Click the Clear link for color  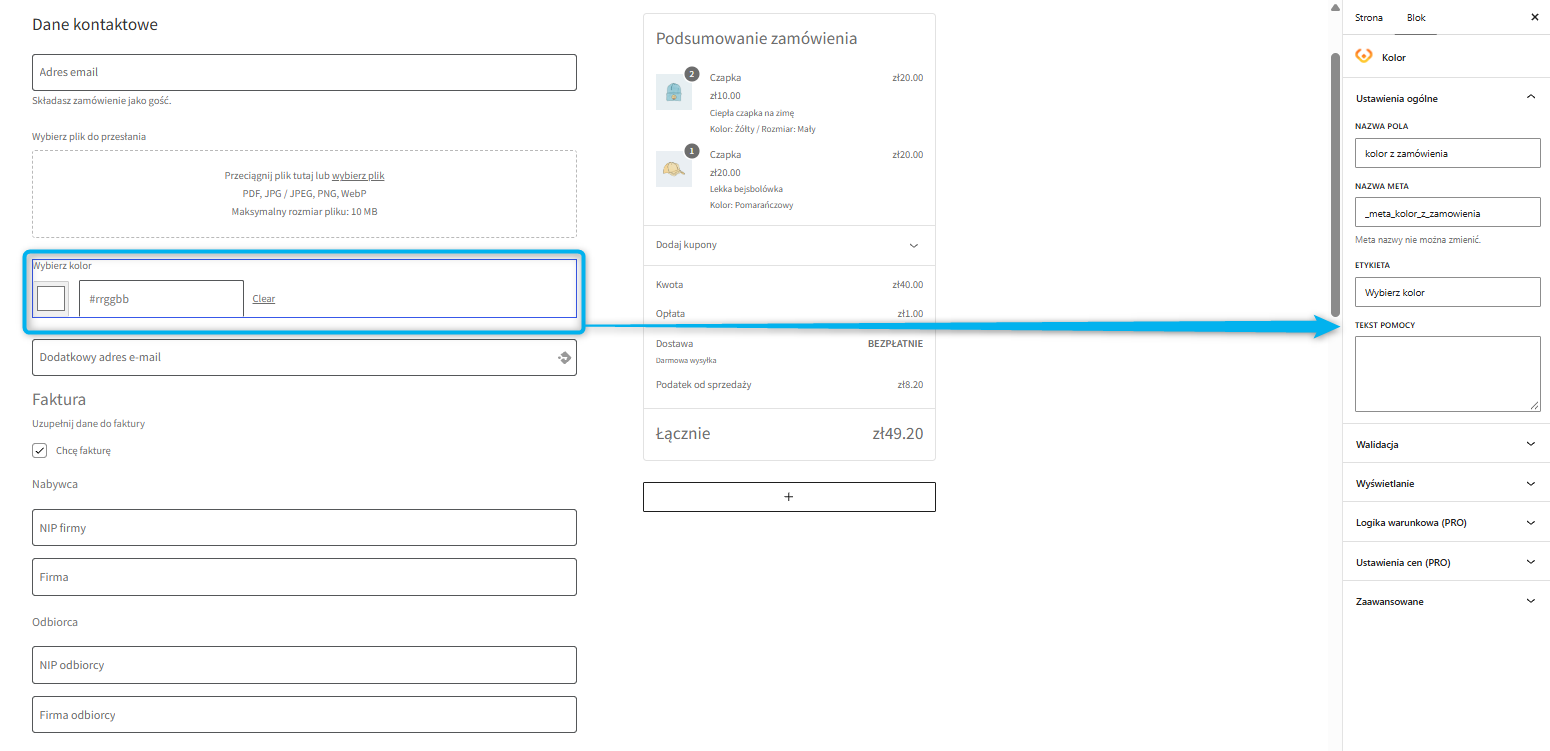(263, 299)
